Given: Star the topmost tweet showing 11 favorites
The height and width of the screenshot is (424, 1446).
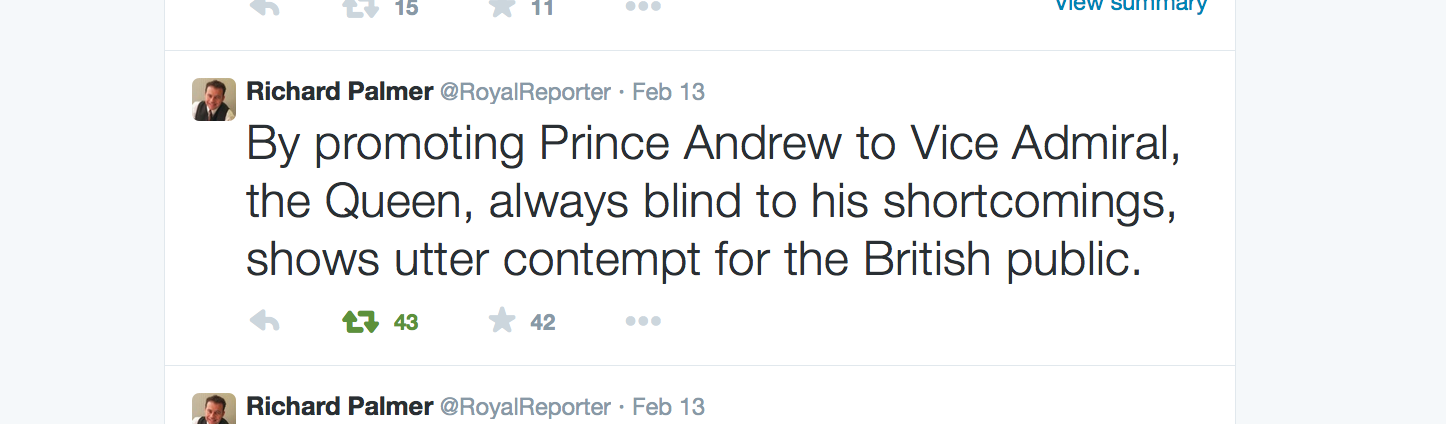Looking at the screenshot, I should click(x=502, y=7).
